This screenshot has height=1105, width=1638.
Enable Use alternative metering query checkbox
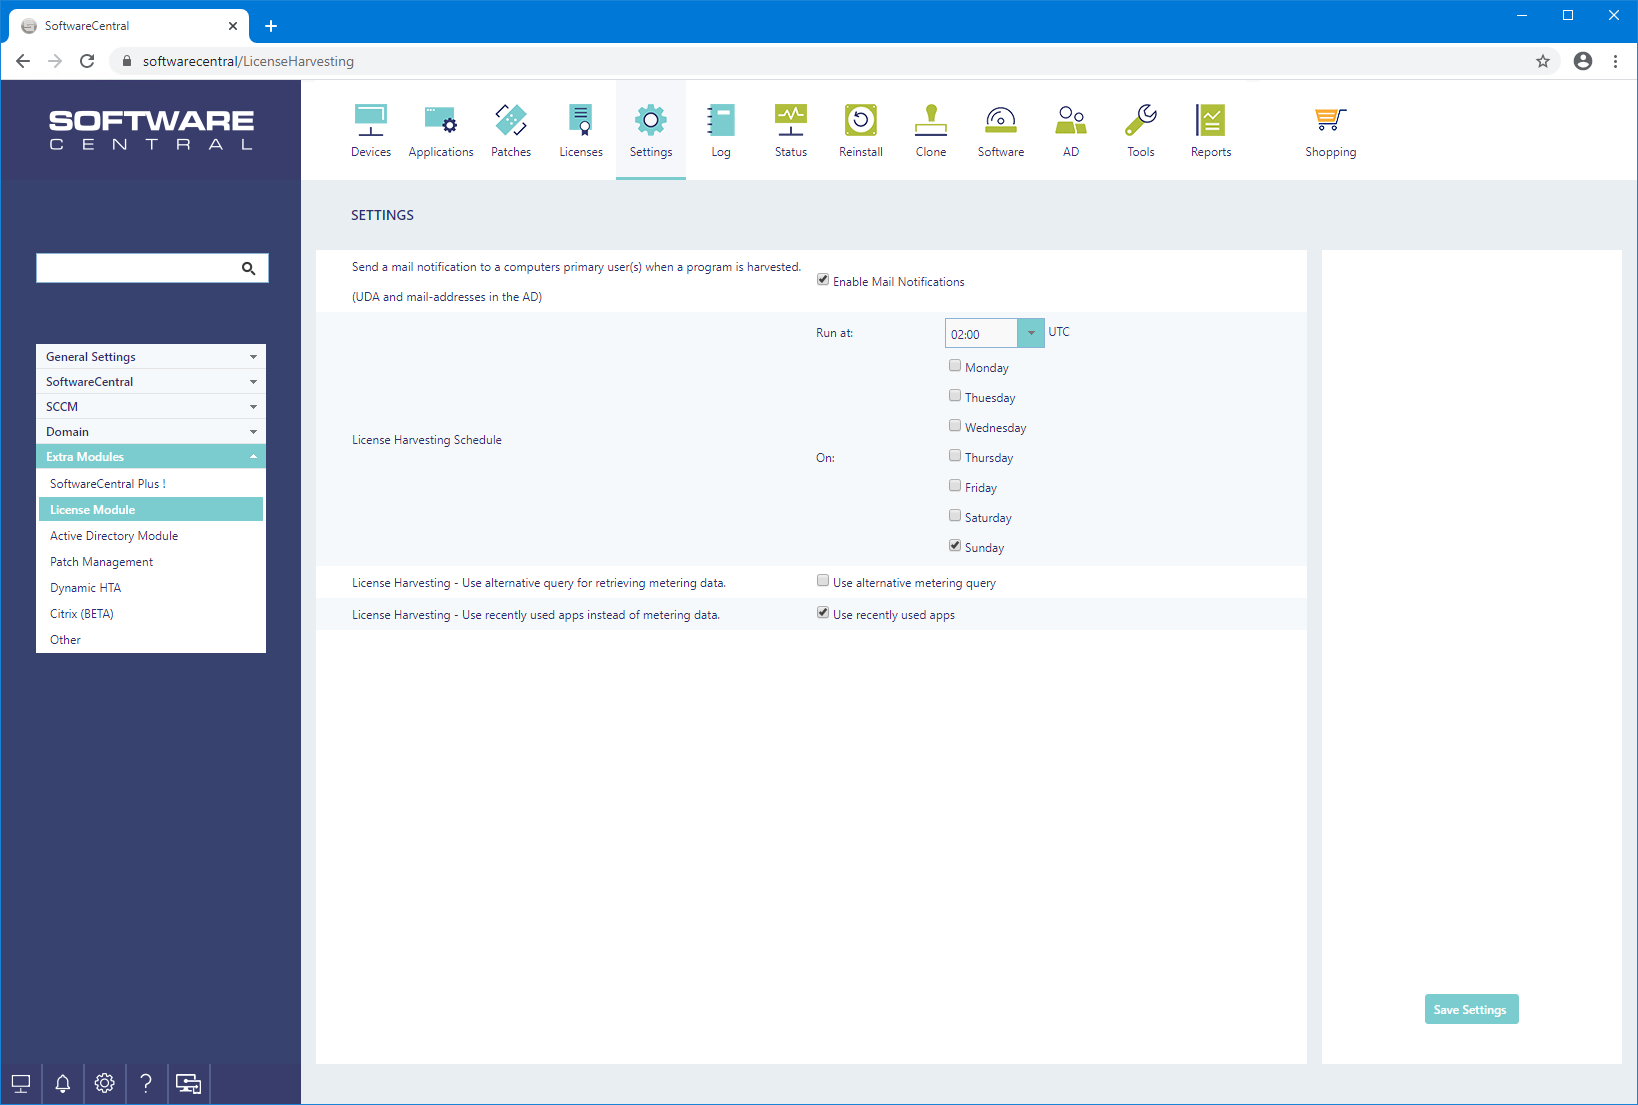pos(823,581)
